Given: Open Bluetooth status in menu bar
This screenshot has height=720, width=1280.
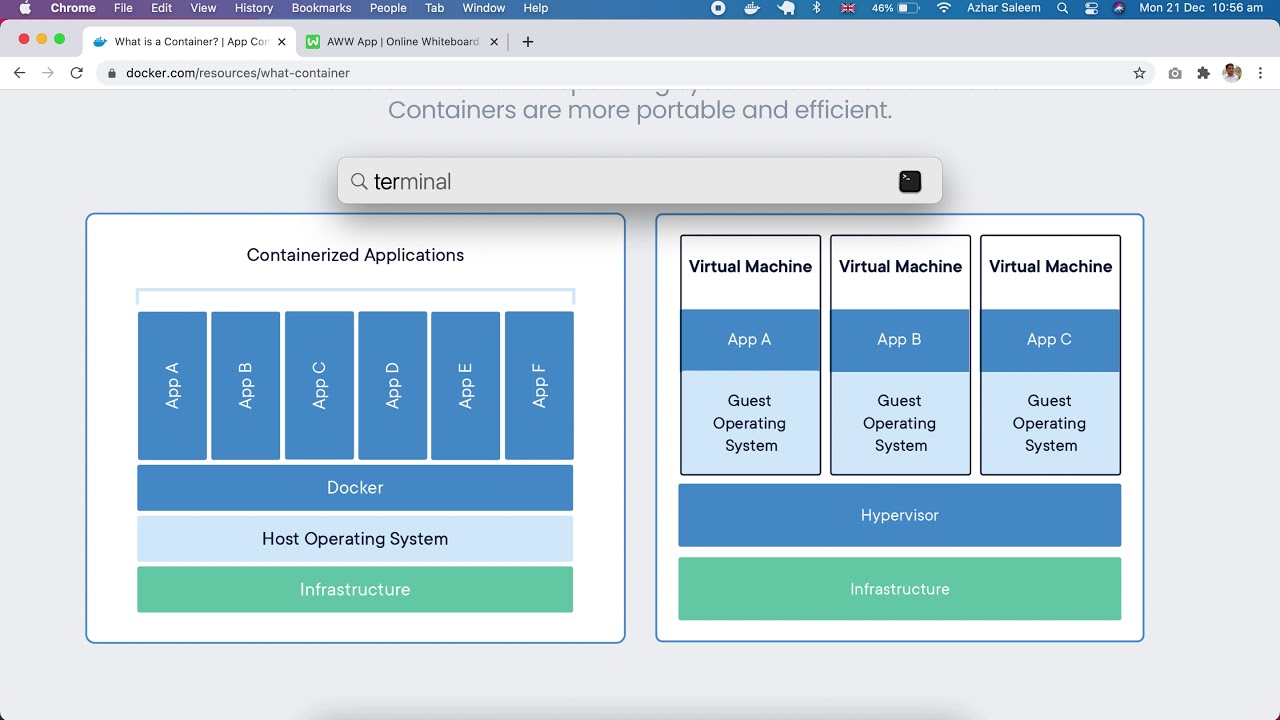Looking at the screenshot, I should coord(816,8).
